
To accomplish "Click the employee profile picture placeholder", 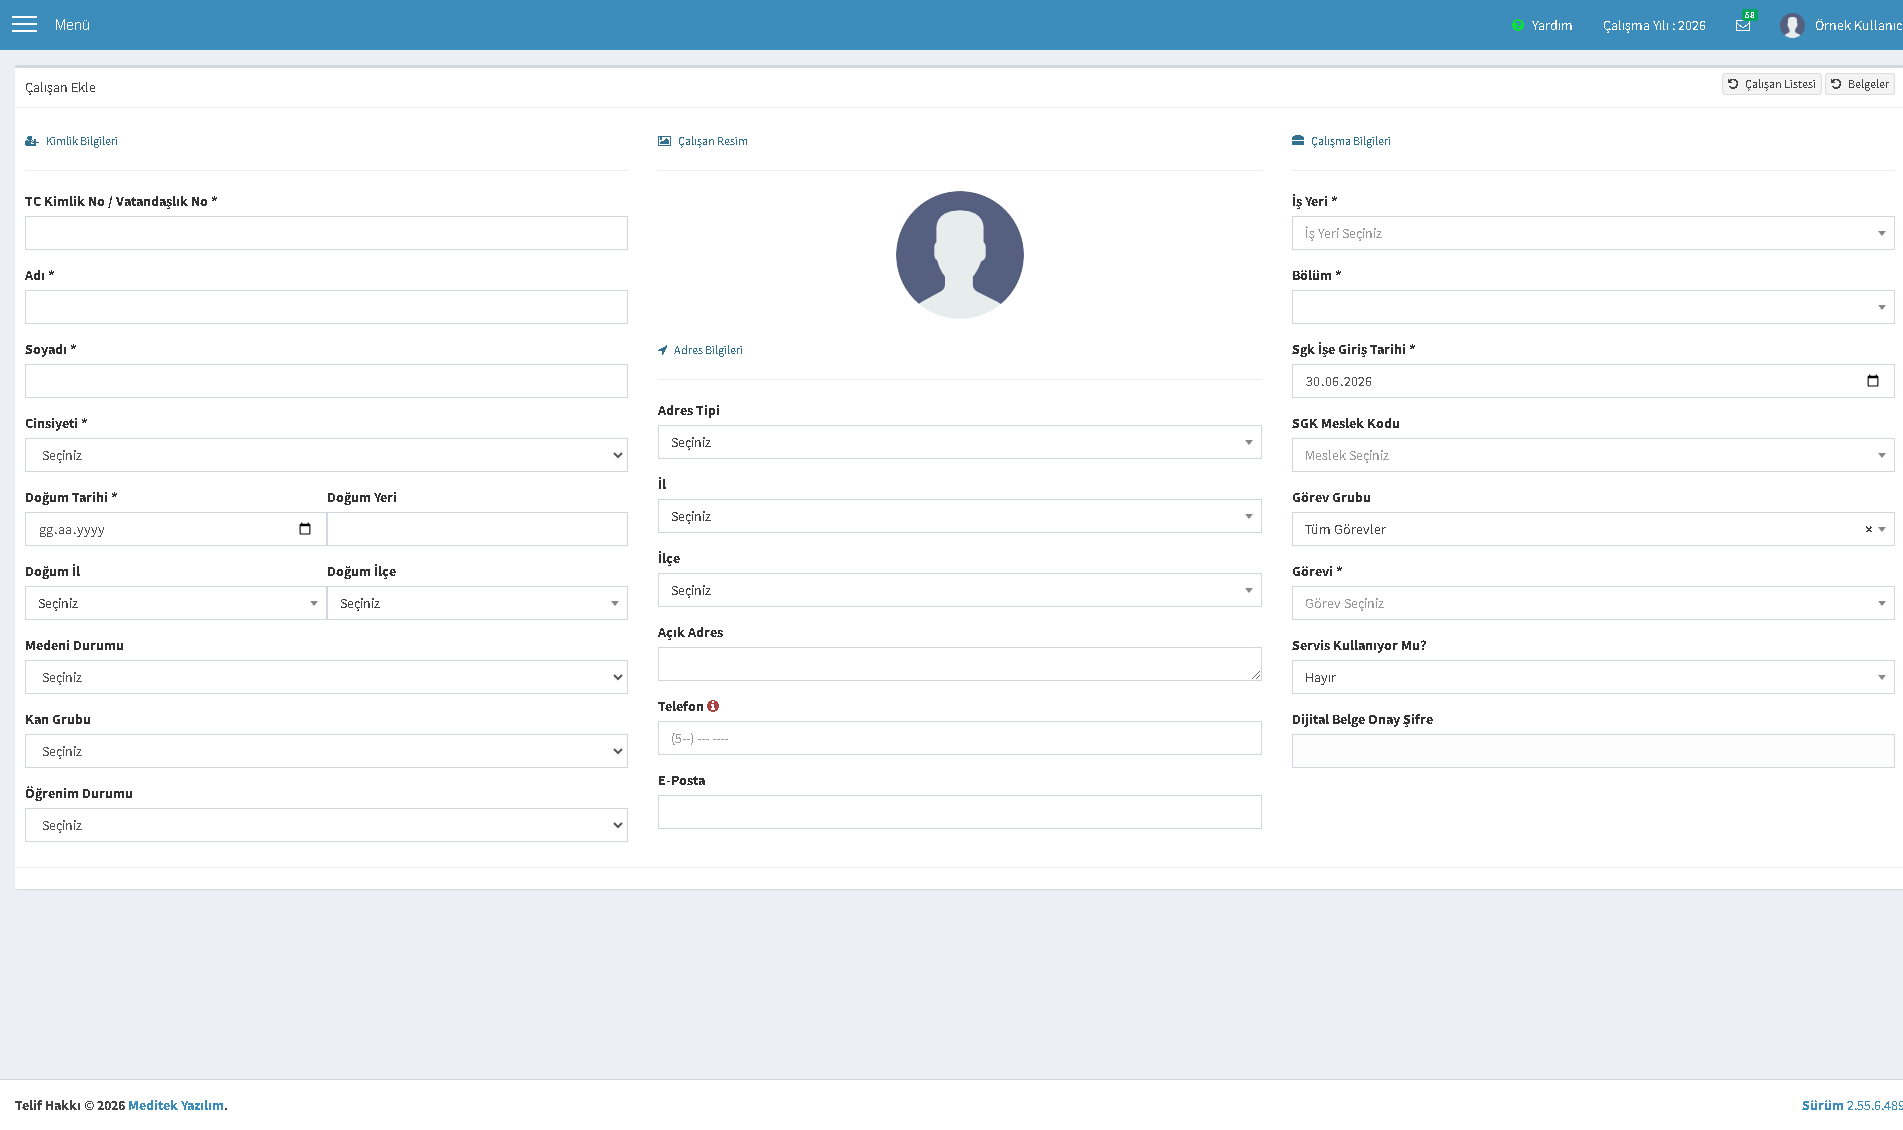I will pyautogui.click(x=960, y=255).
